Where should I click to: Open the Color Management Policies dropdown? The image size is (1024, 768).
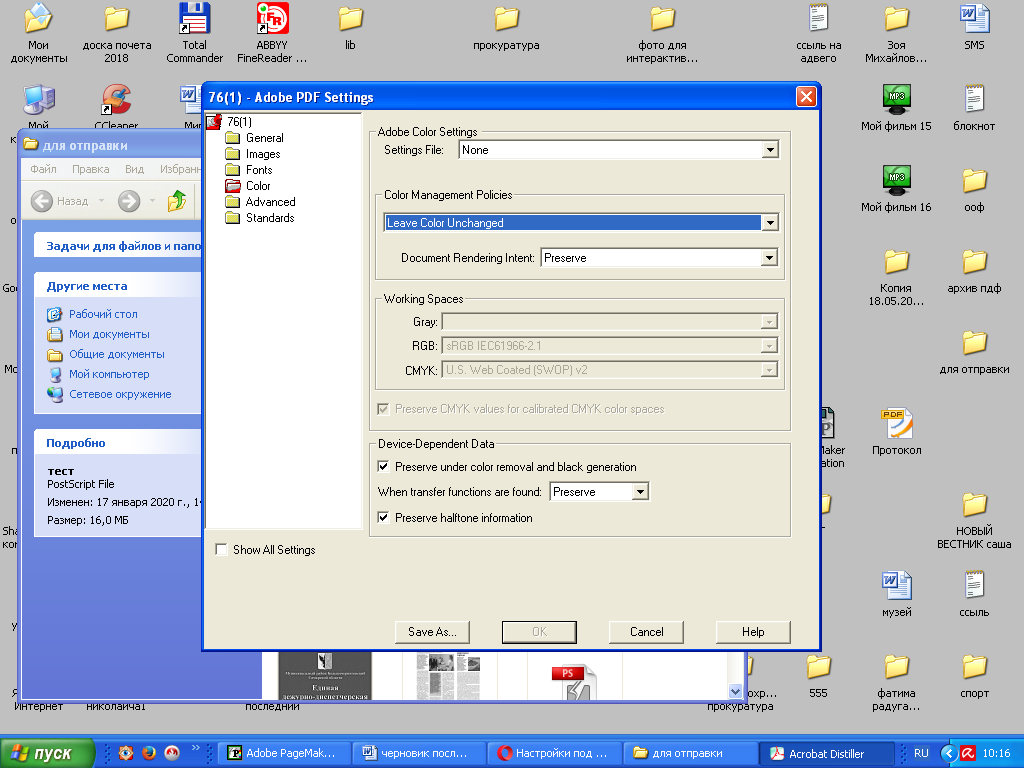(771, 223)
